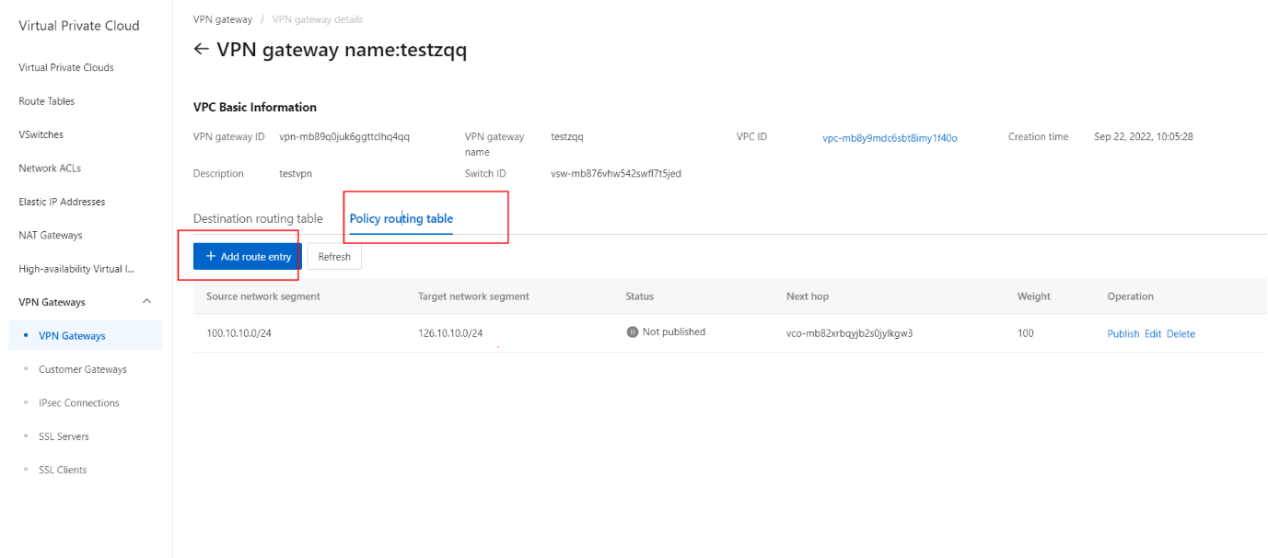1268x558 pixels.
Task: Click the Status column header
Action: (639, 297)
